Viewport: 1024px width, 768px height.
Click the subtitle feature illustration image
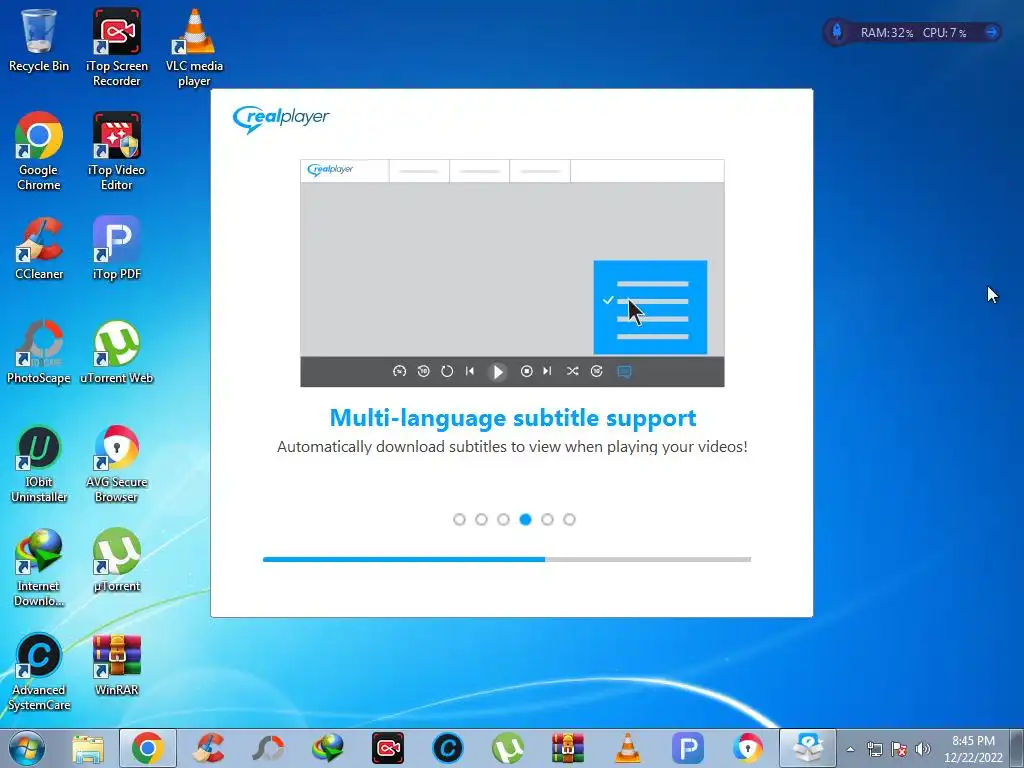(512, 273)
